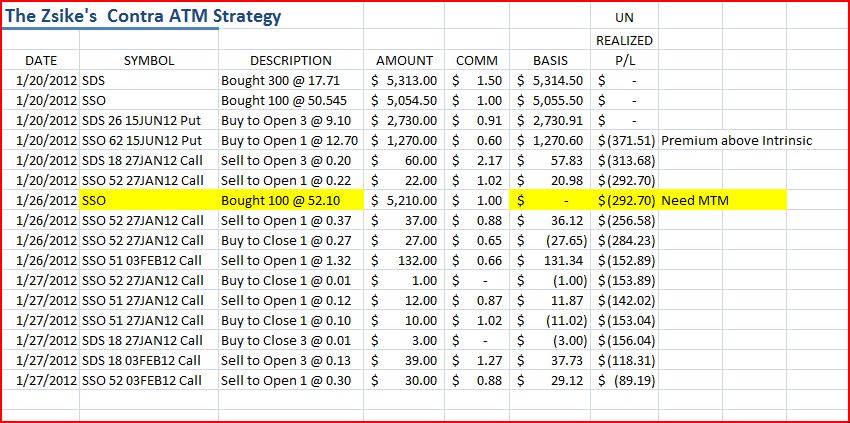The width and height of the screenshot is (850, 423).
Task: Select the final P/L cell showing $(89.19)
Action: click(x=624, y=381)
